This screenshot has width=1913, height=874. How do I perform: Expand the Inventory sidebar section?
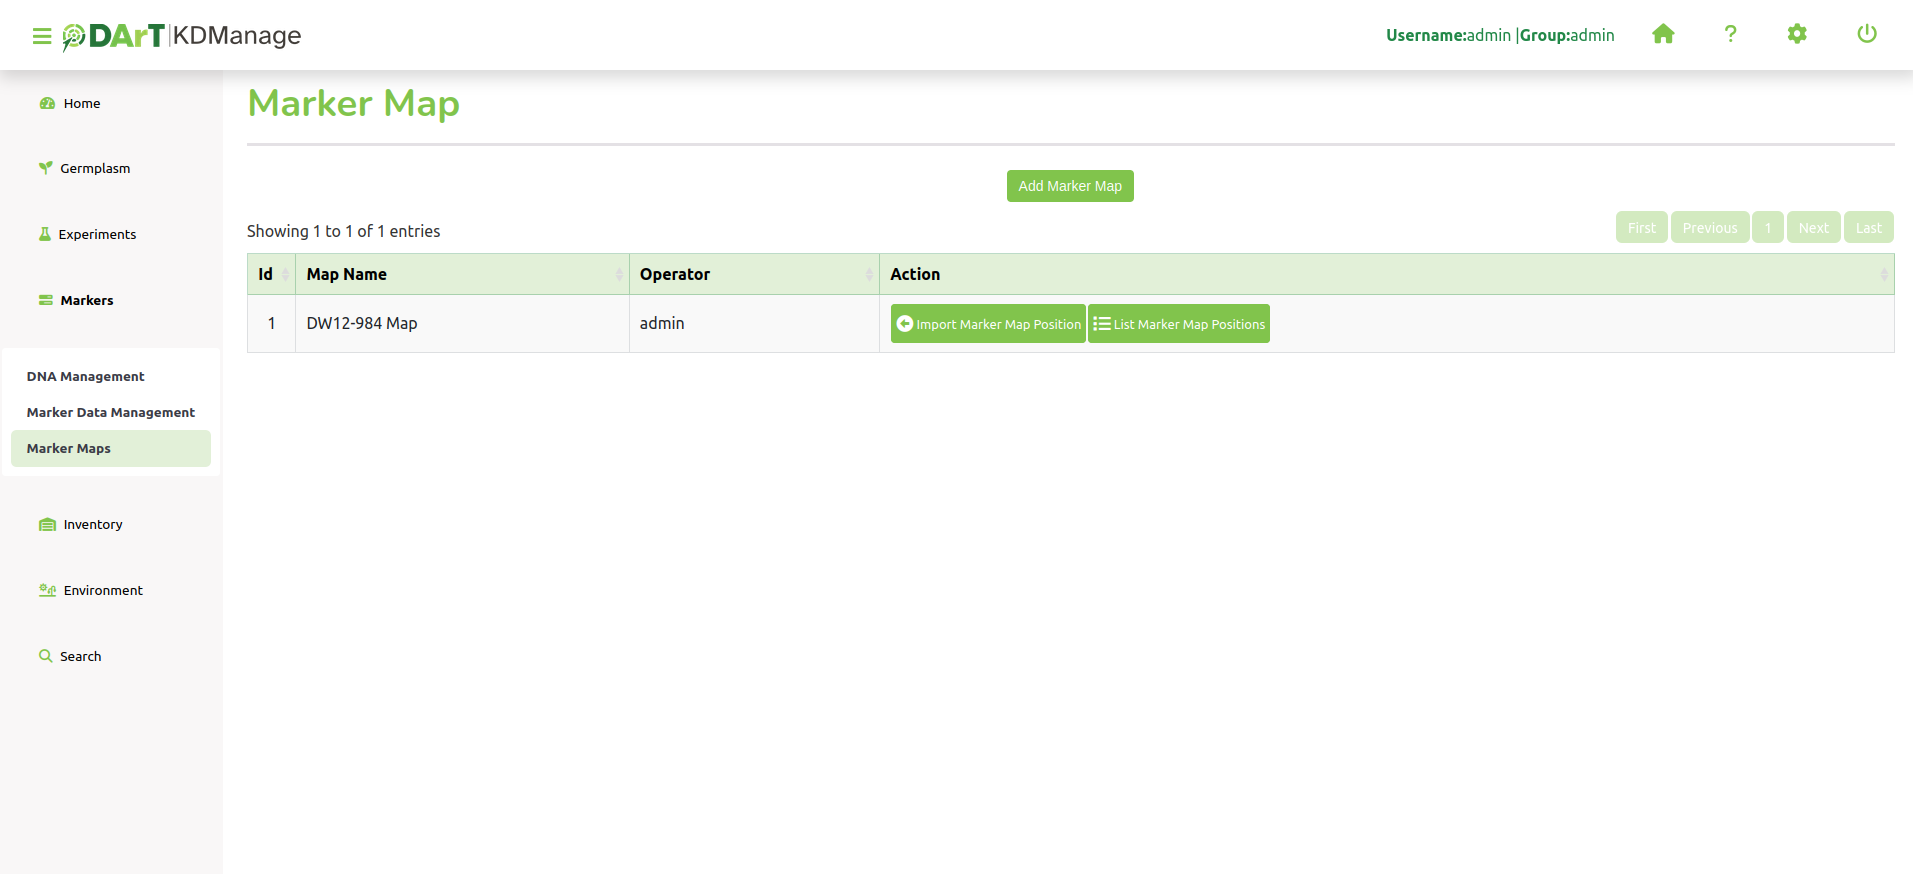[x=92, y=525]
